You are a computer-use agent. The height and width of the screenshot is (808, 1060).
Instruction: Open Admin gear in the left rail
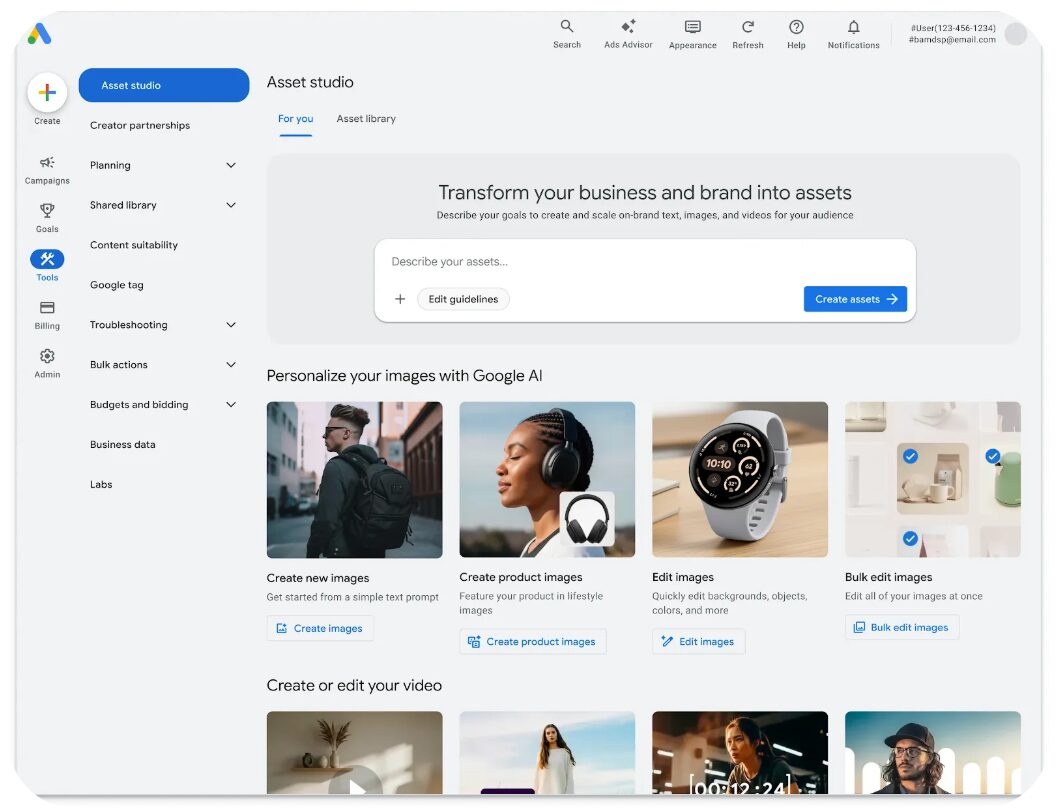(47, 363)
